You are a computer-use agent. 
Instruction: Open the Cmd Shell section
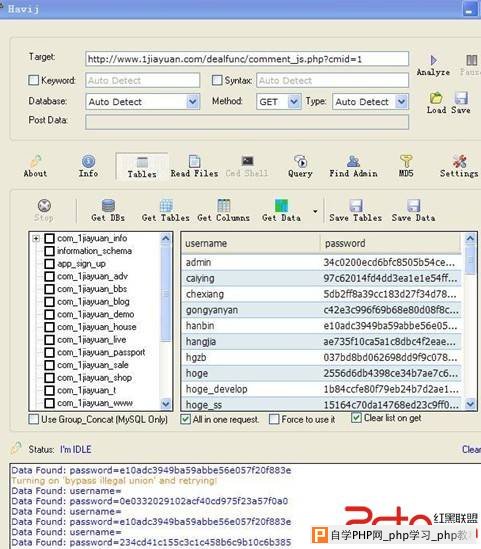tap(247, 166)
